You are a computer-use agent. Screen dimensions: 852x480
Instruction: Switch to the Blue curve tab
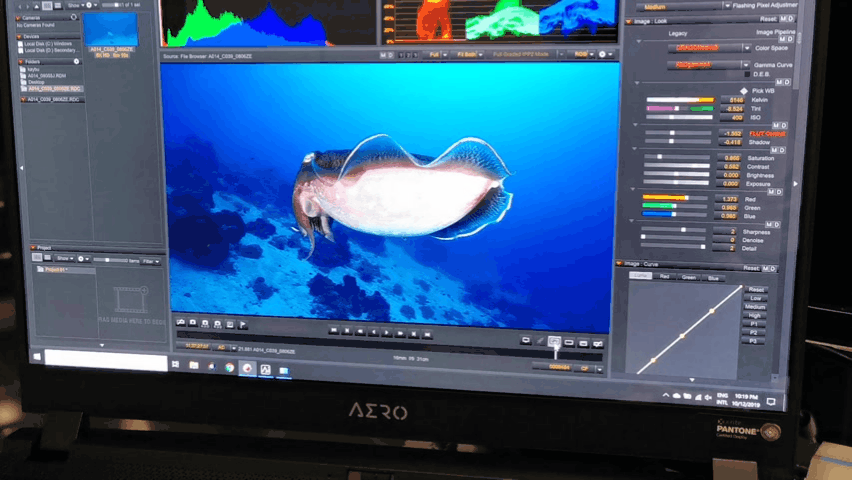pos(714,277)
